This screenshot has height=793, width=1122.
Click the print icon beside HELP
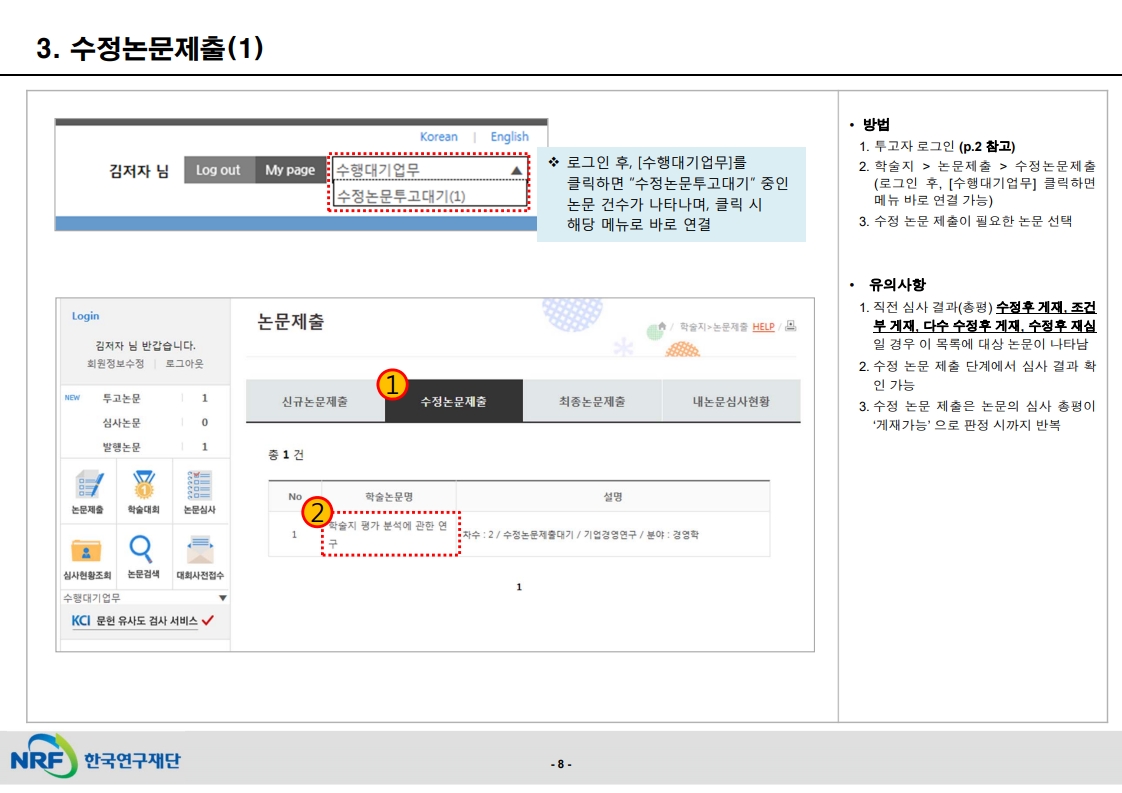[x=791, y=326]
